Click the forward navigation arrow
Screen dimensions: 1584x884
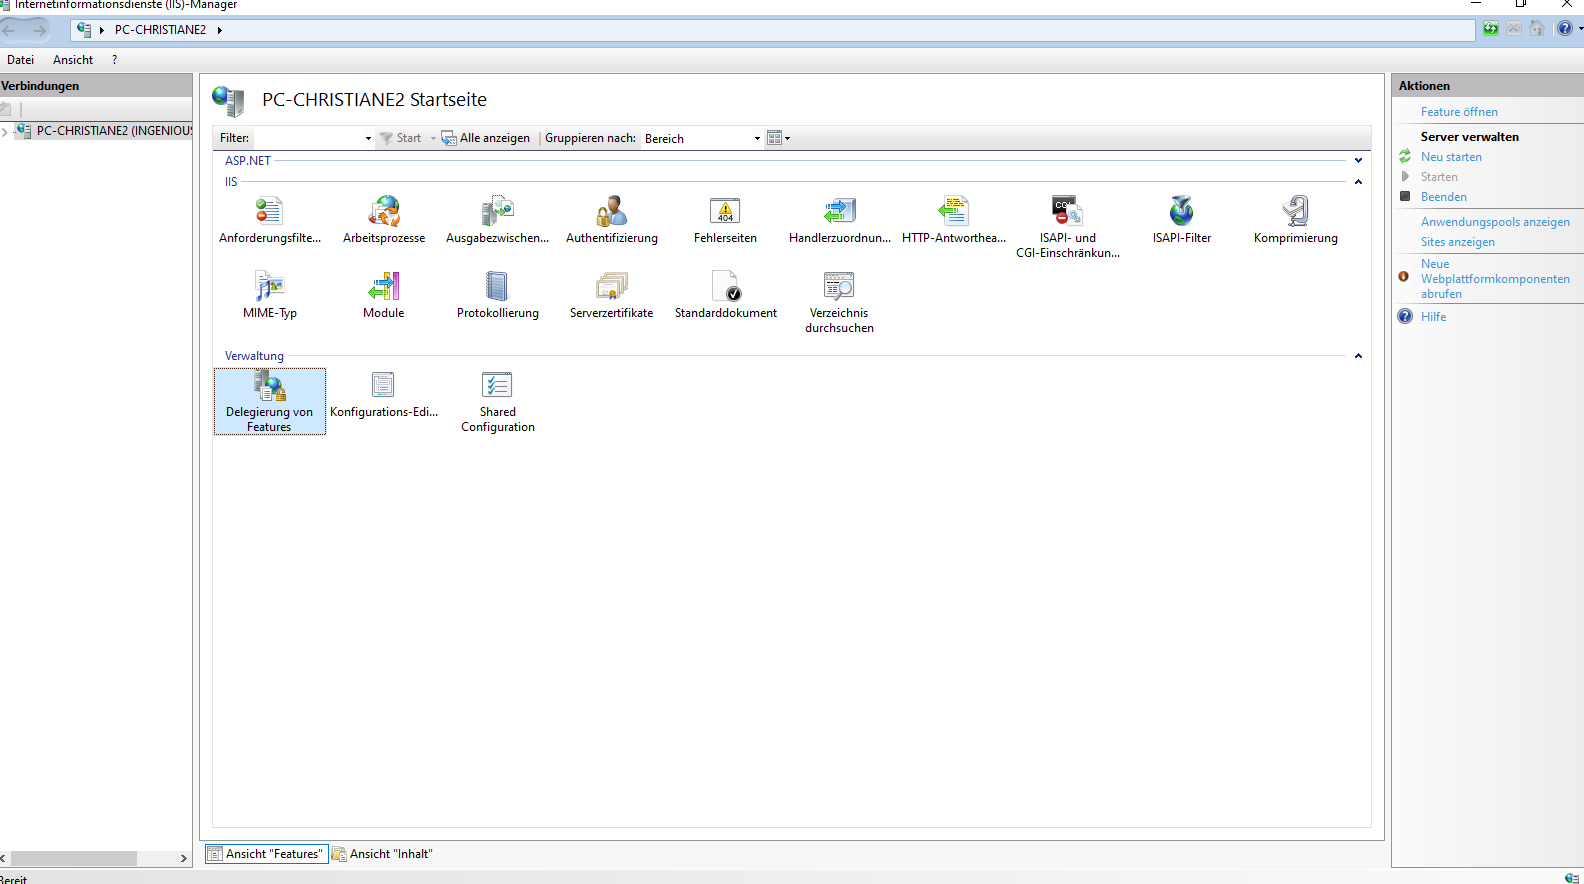tap(39, 30)
